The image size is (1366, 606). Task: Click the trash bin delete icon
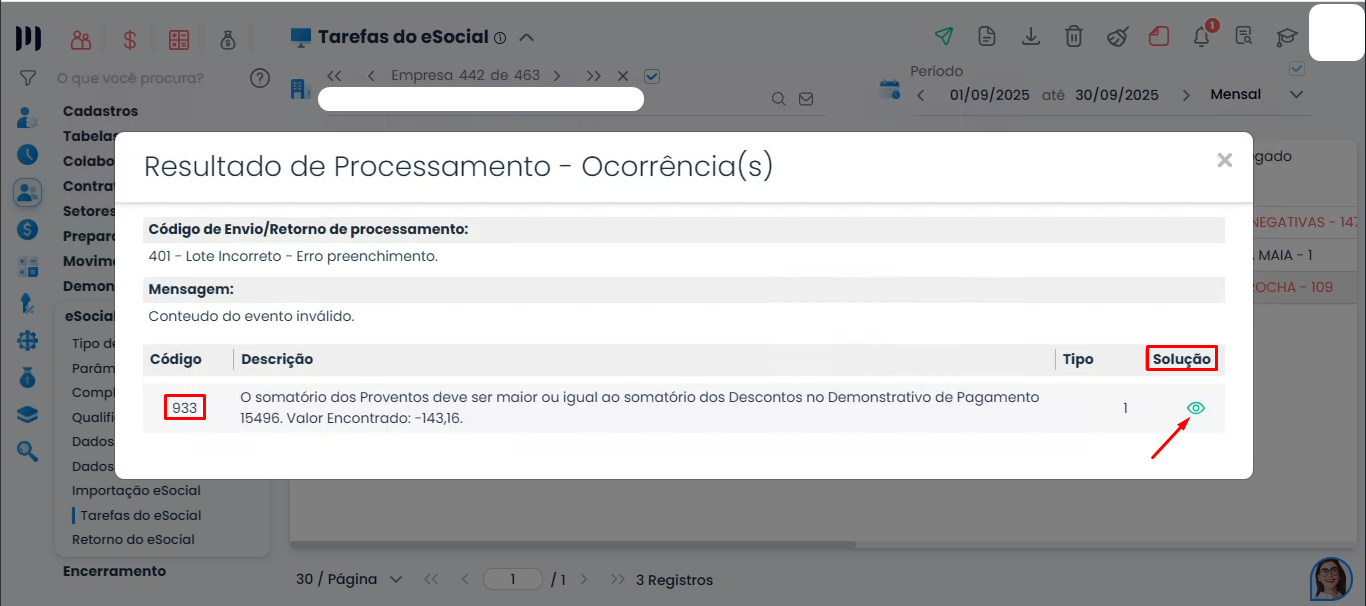(1073, 37)
